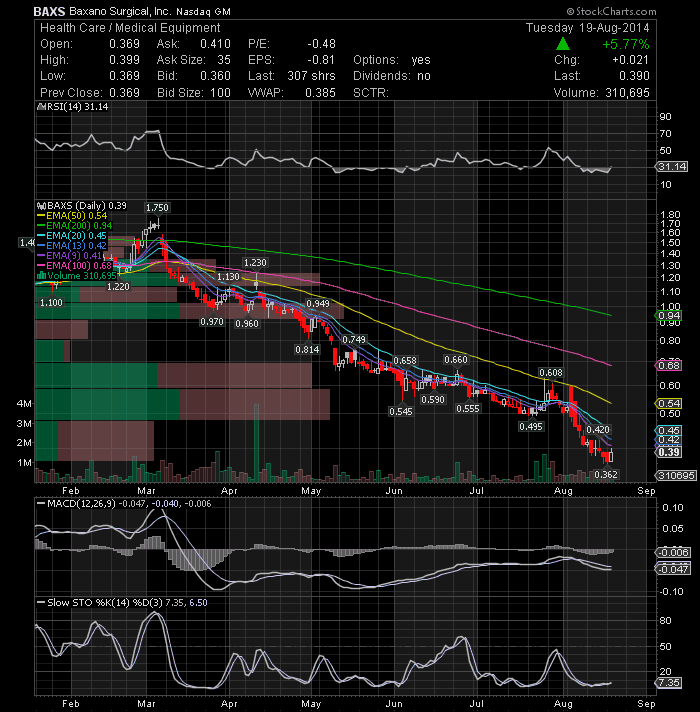700x712 pixels.
Task: Click the Ask Size value 35
Action: click(223, 60)
